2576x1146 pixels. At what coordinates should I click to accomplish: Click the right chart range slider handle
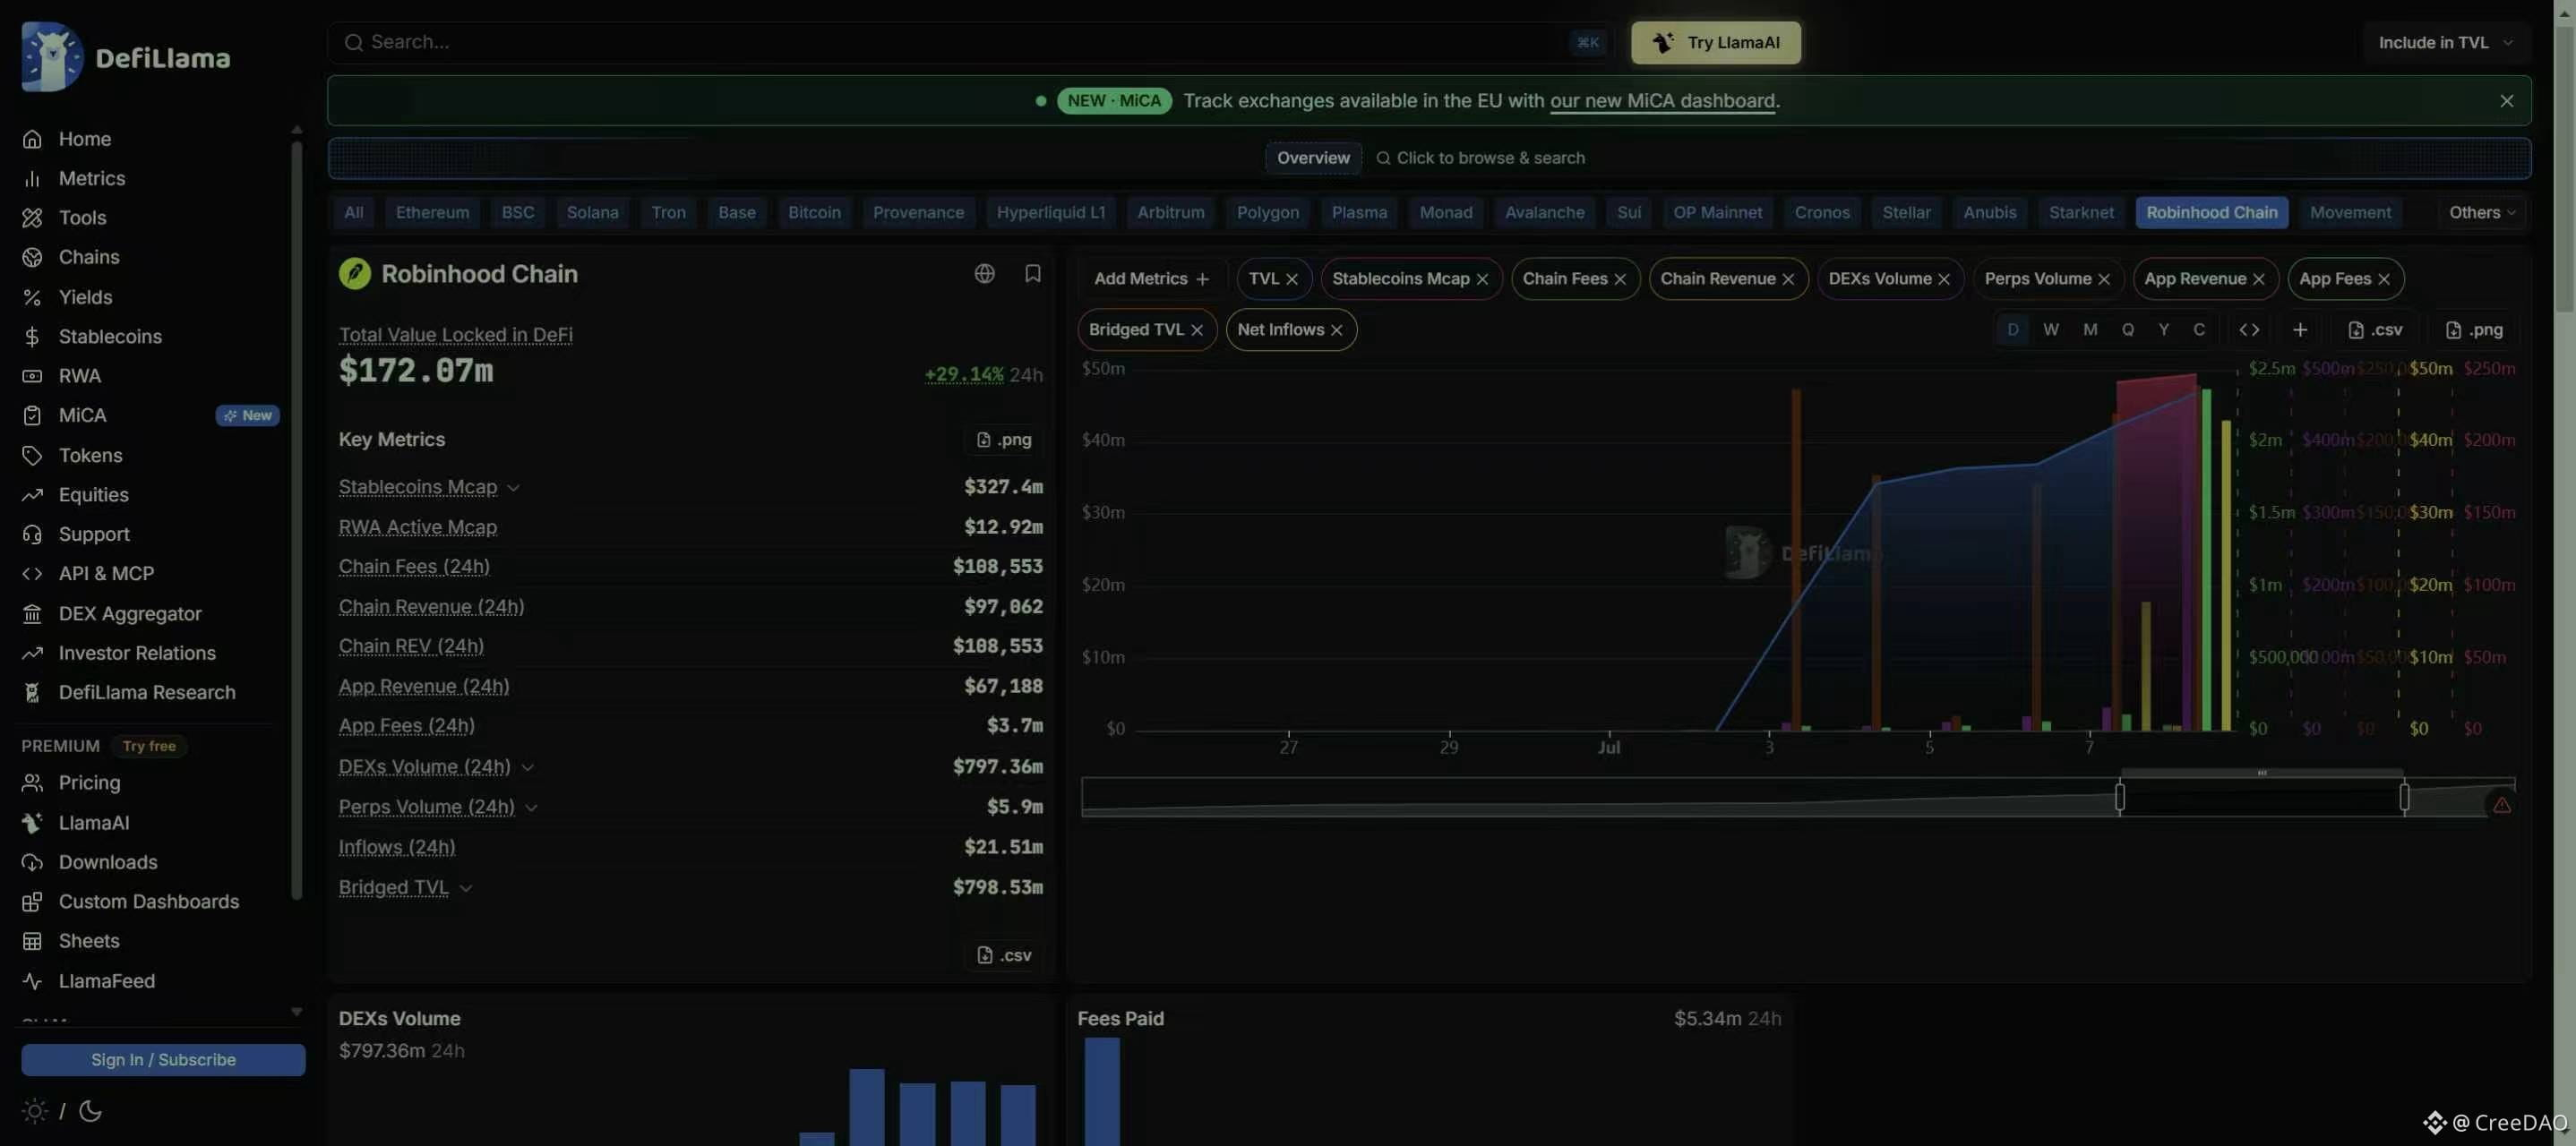pyautogui.click(x=2404, y=797)
